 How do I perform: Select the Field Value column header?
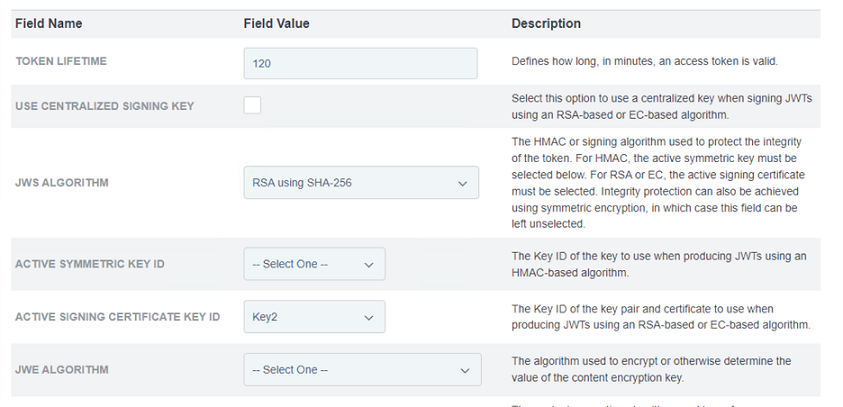276,24
